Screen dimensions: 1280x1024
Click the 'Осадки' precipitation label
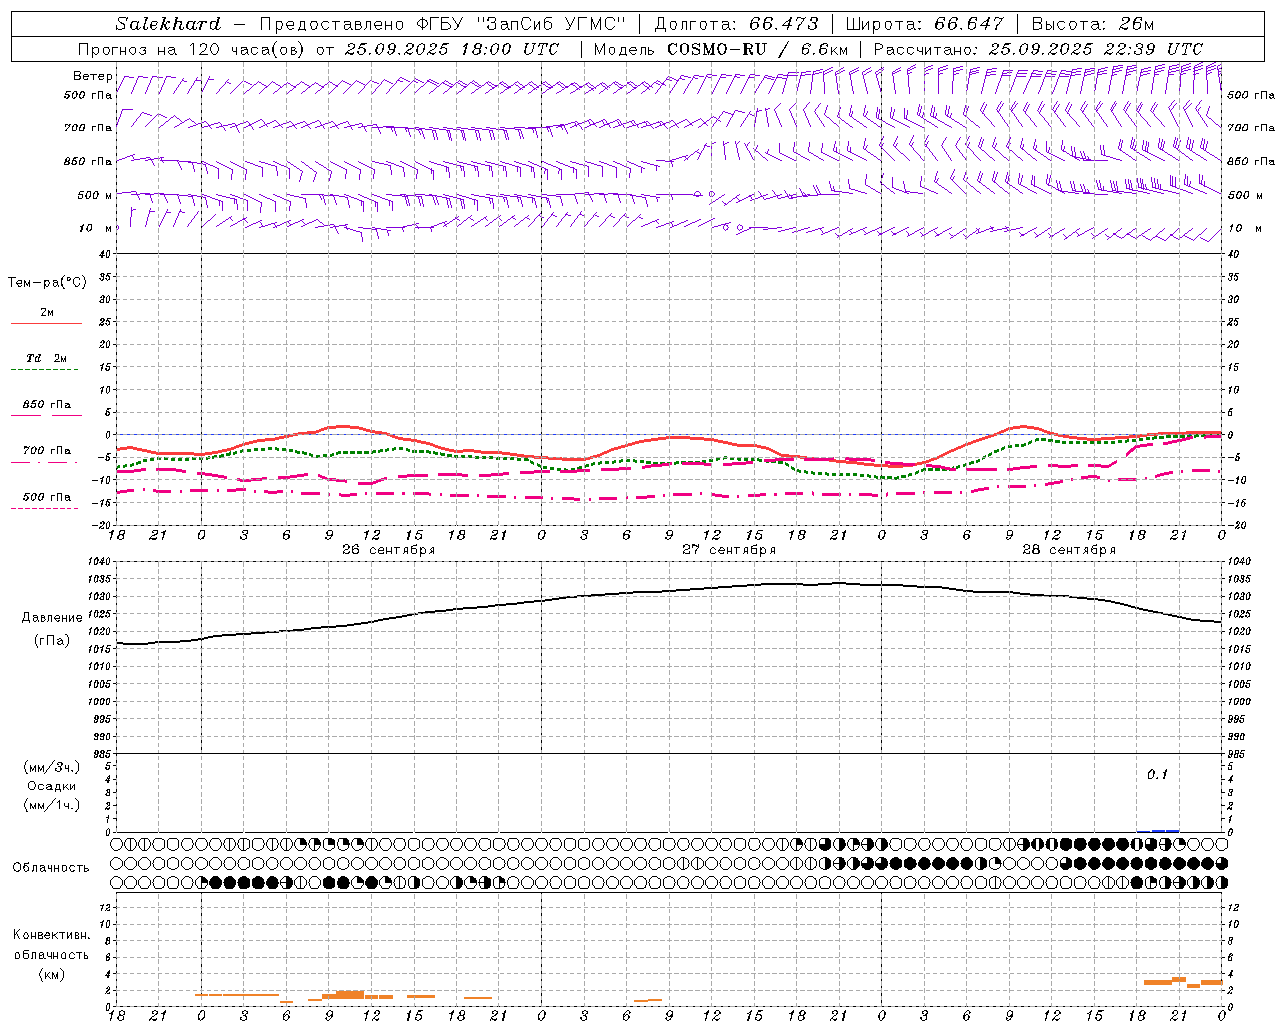pyautogui.click(x=52, y=786)
